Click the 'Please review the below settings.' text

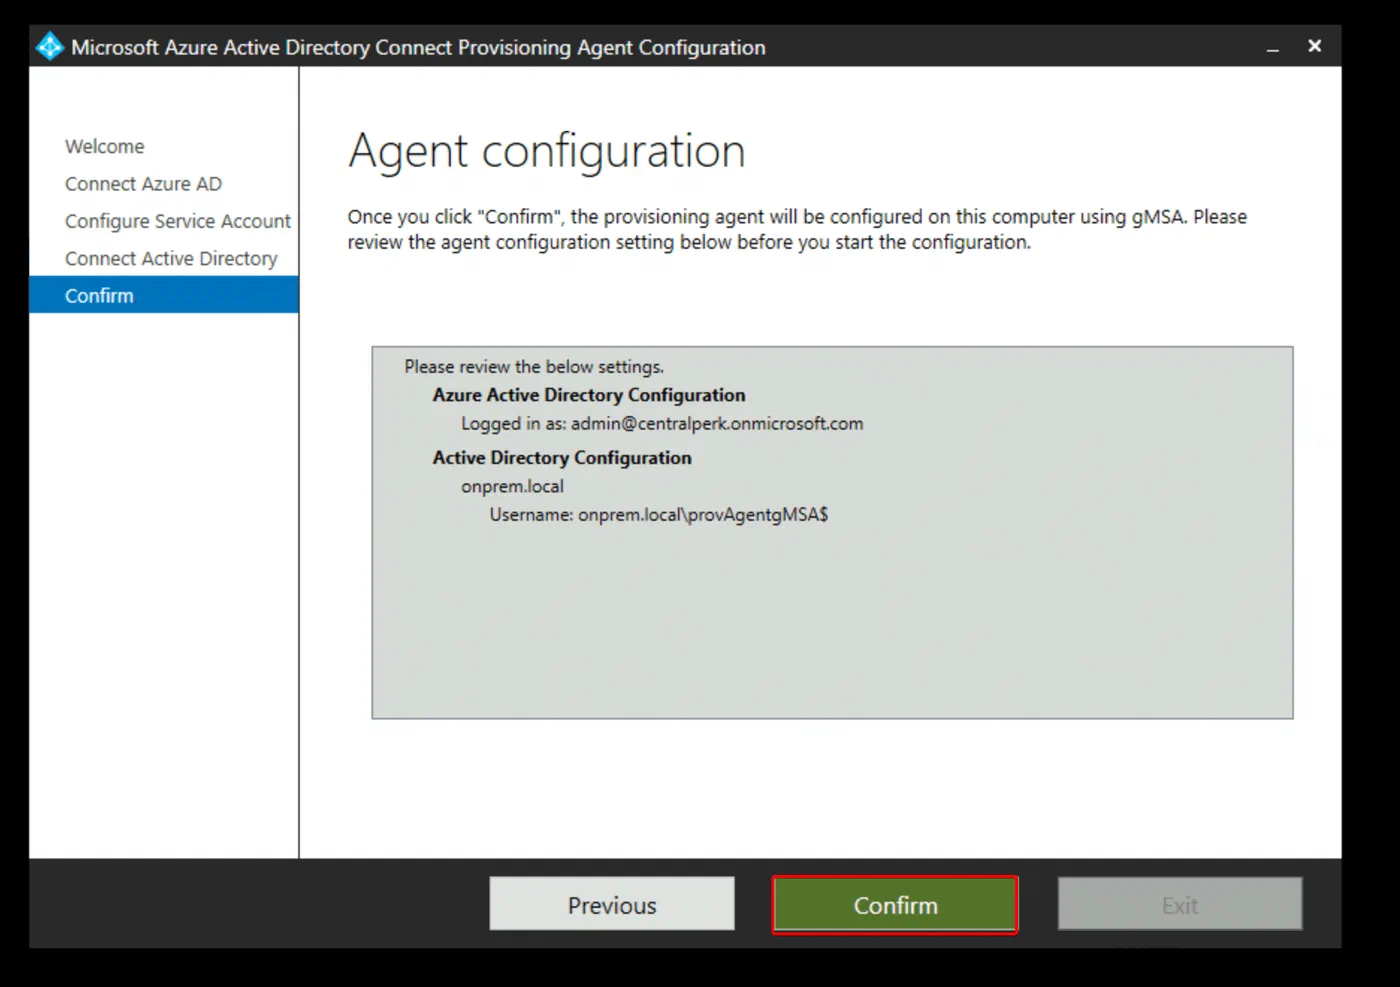[x=534, y=366]
